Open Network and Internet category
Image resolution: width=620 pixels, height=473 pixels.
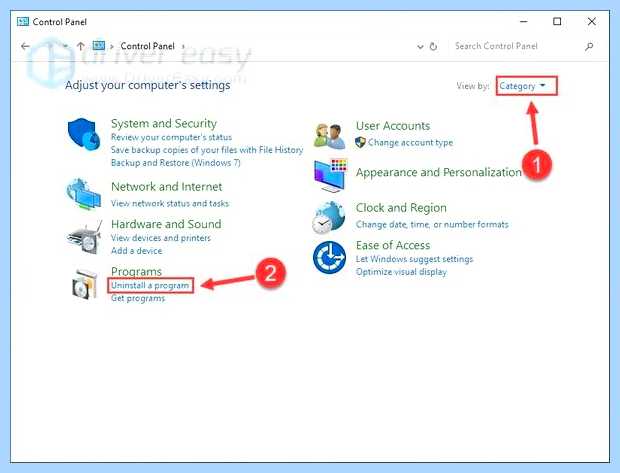tap(166, 187)
